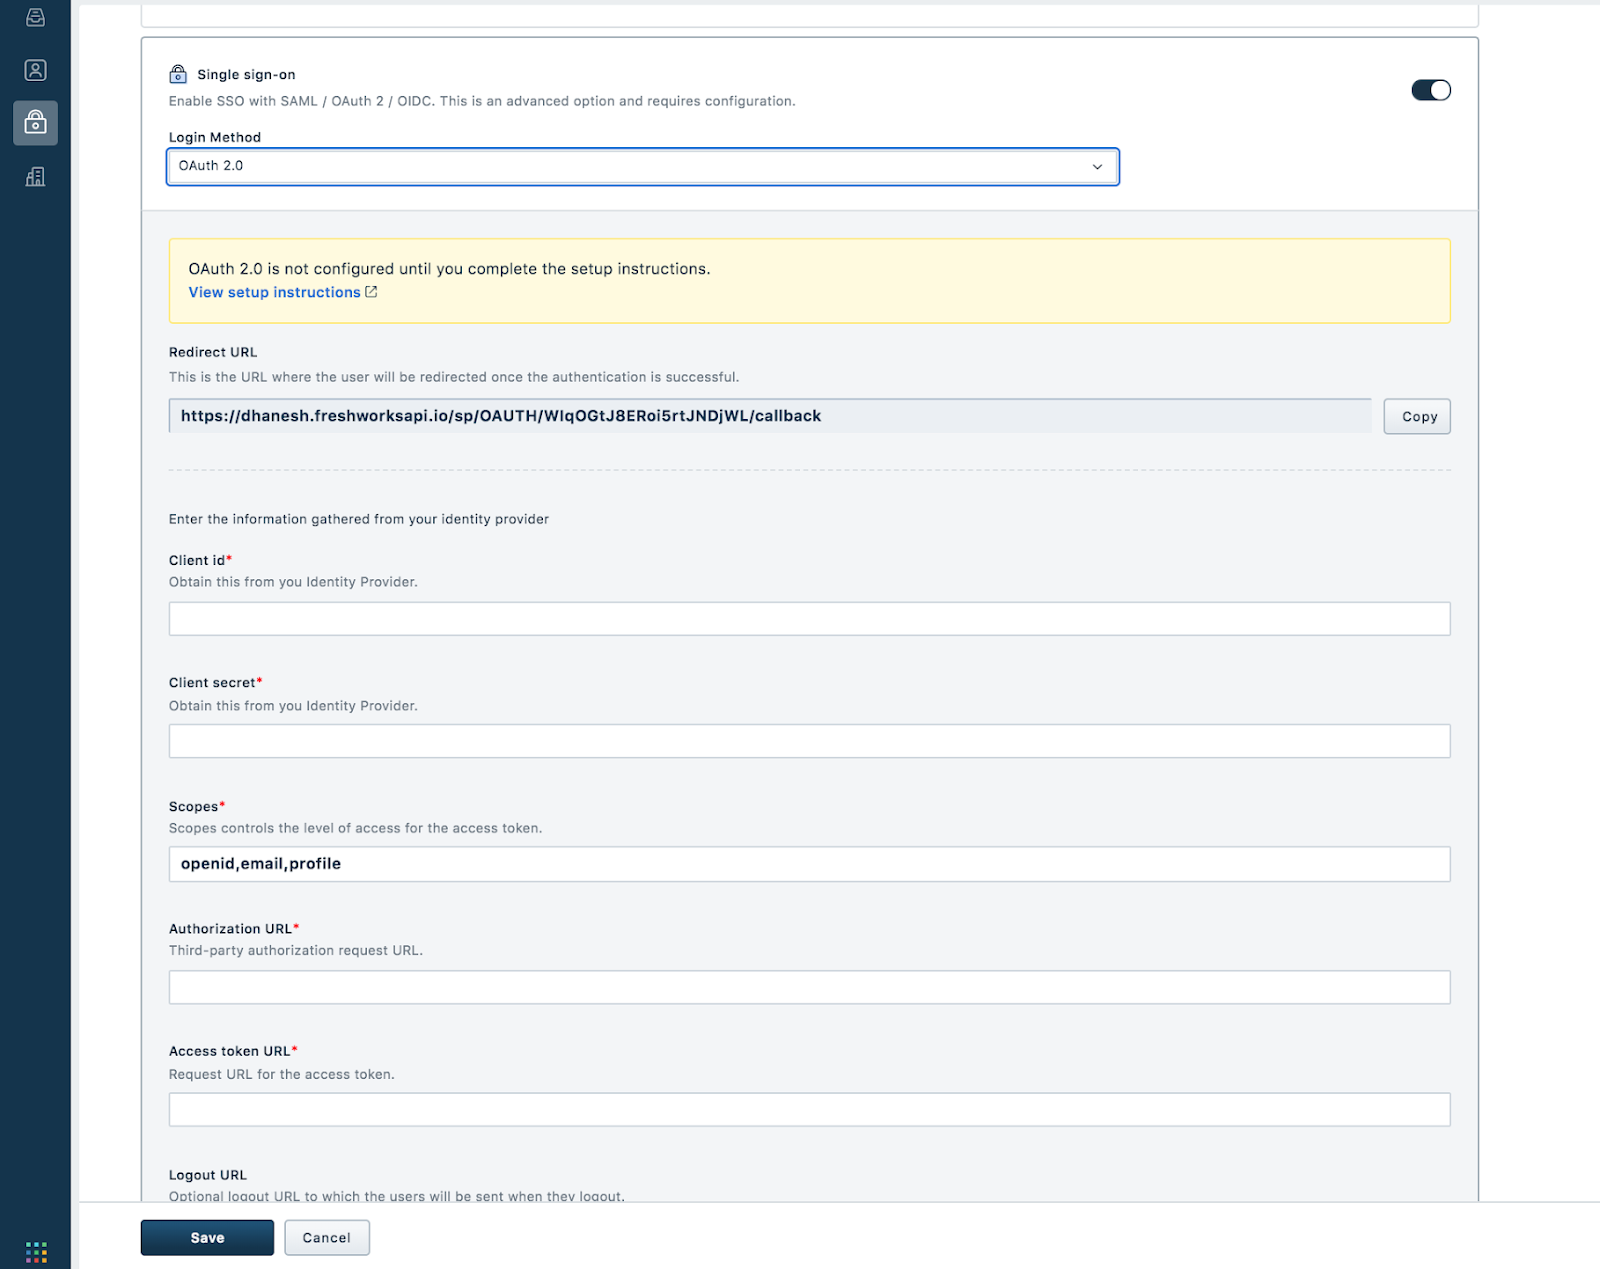1600x1269 pixels.
Task: Click the Access token URL input field
Action: pos(808,1109)
